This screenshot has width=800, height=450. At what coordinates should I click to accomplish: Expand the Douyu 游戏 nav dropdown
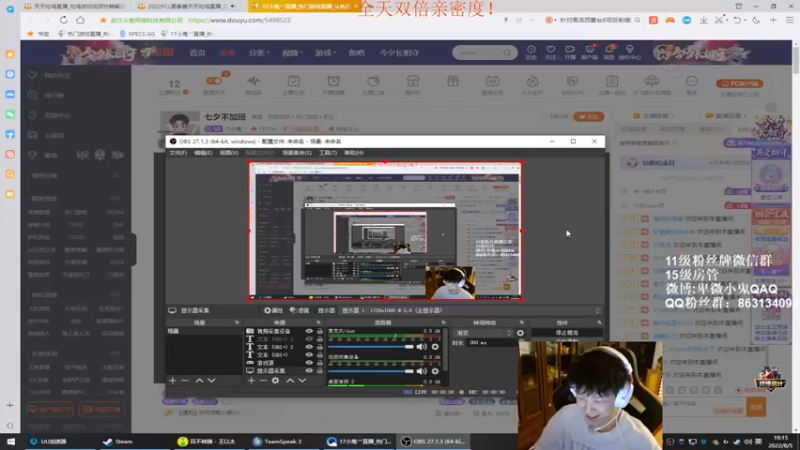[325, 53]
